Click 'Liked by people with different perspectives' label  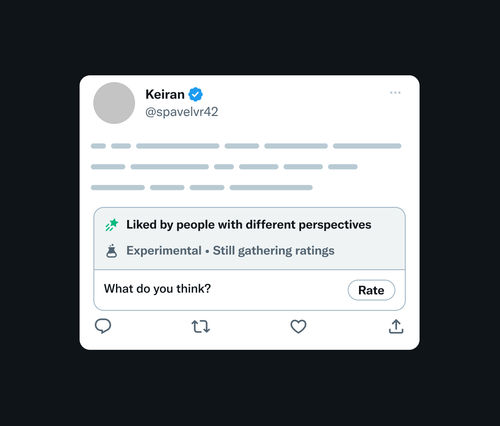(x=249, y=225)
